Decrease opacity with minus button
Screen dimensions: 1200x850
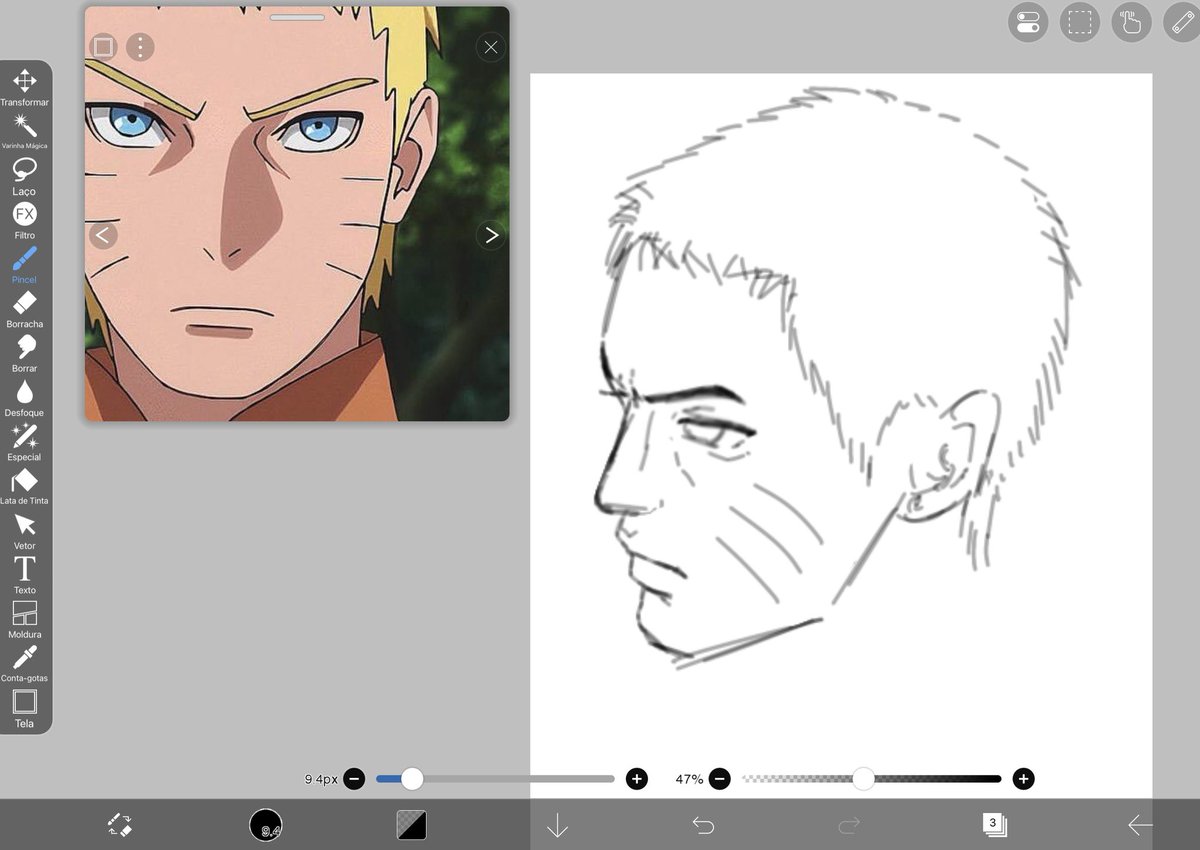click(720, 779)
